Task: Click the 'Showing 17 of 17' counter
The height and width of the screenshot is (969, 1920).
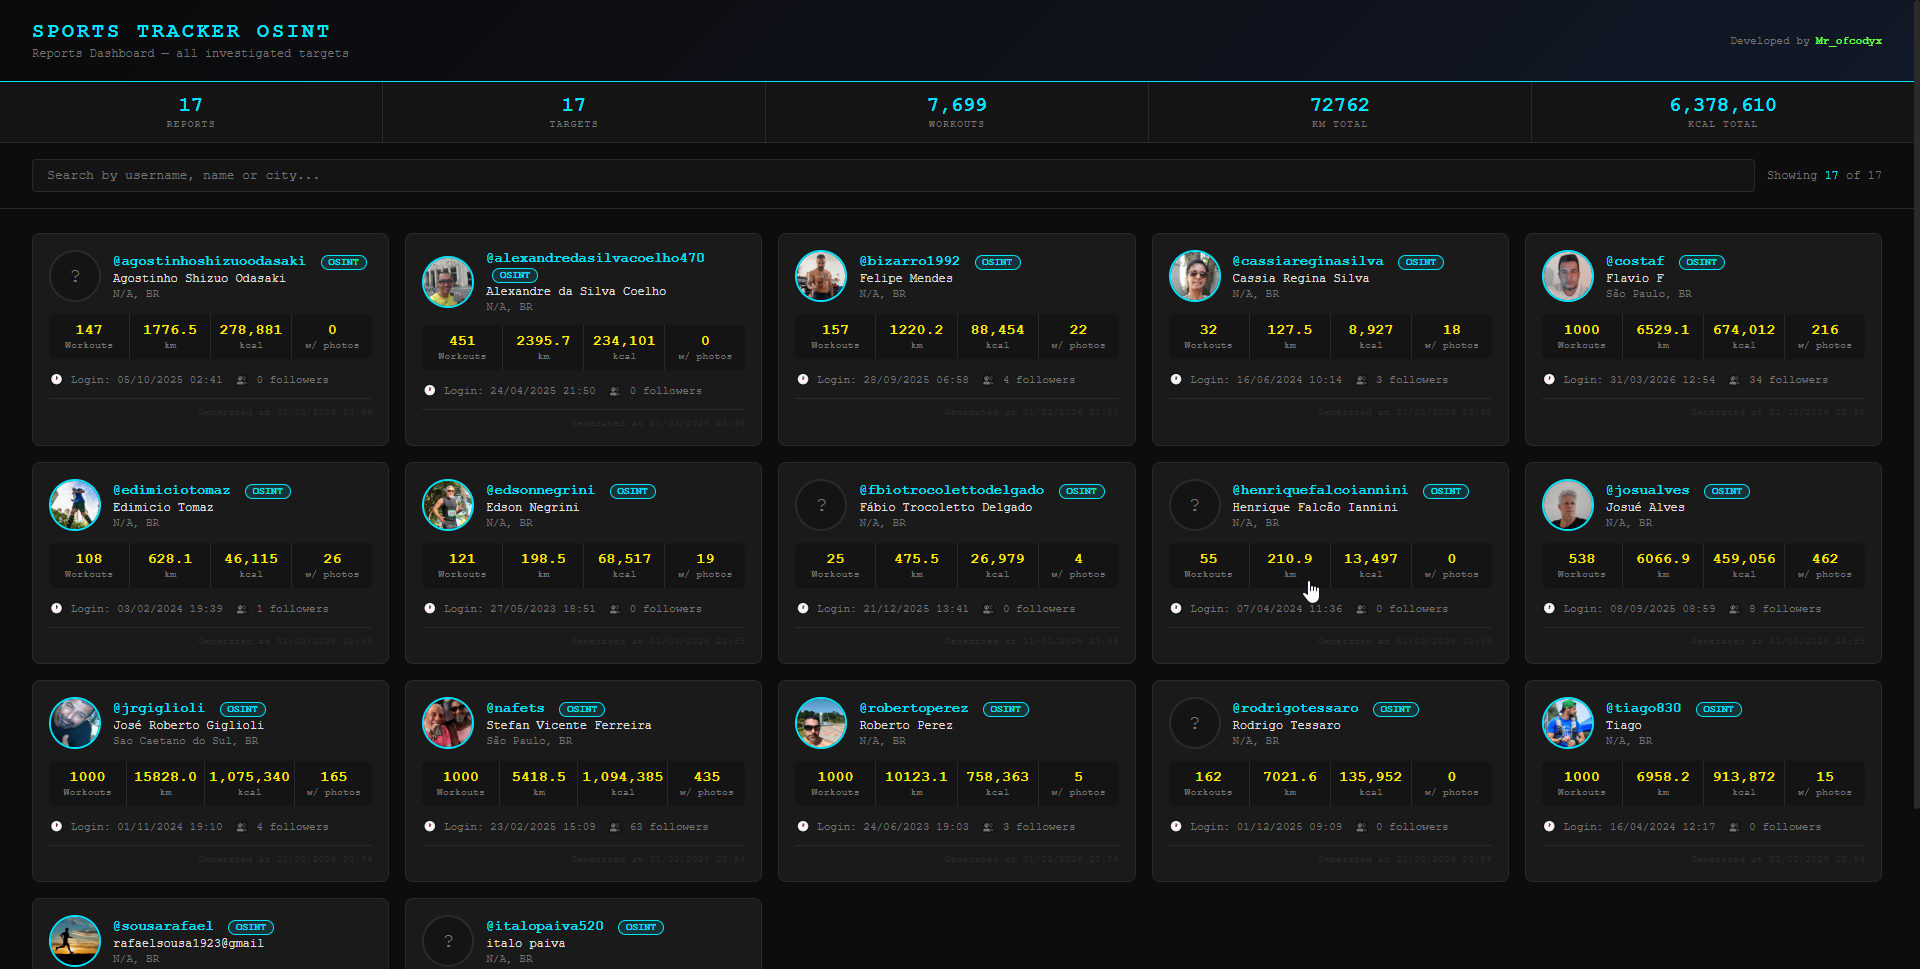Action: coord(1824,175)
